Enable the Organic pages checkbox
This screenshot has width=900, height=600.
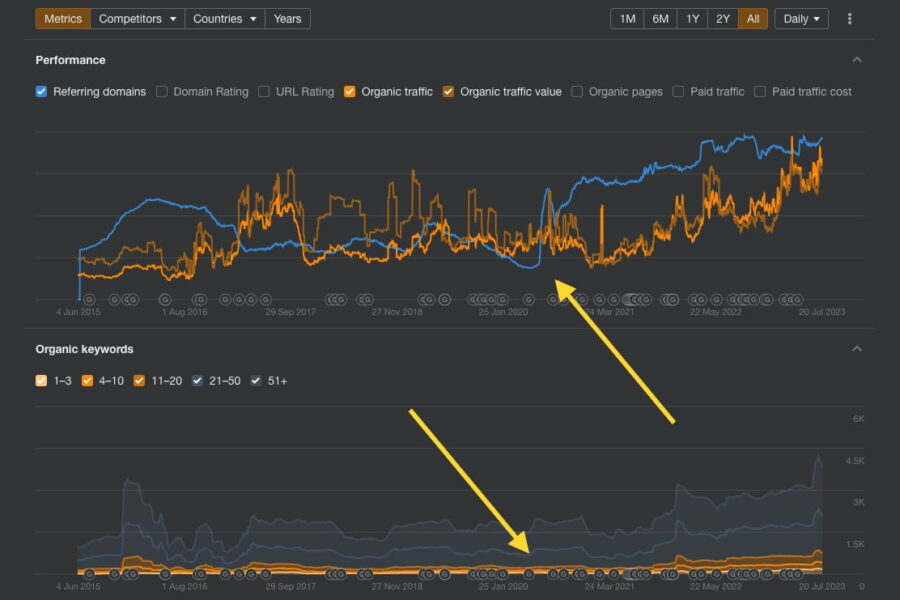point(577,92)
